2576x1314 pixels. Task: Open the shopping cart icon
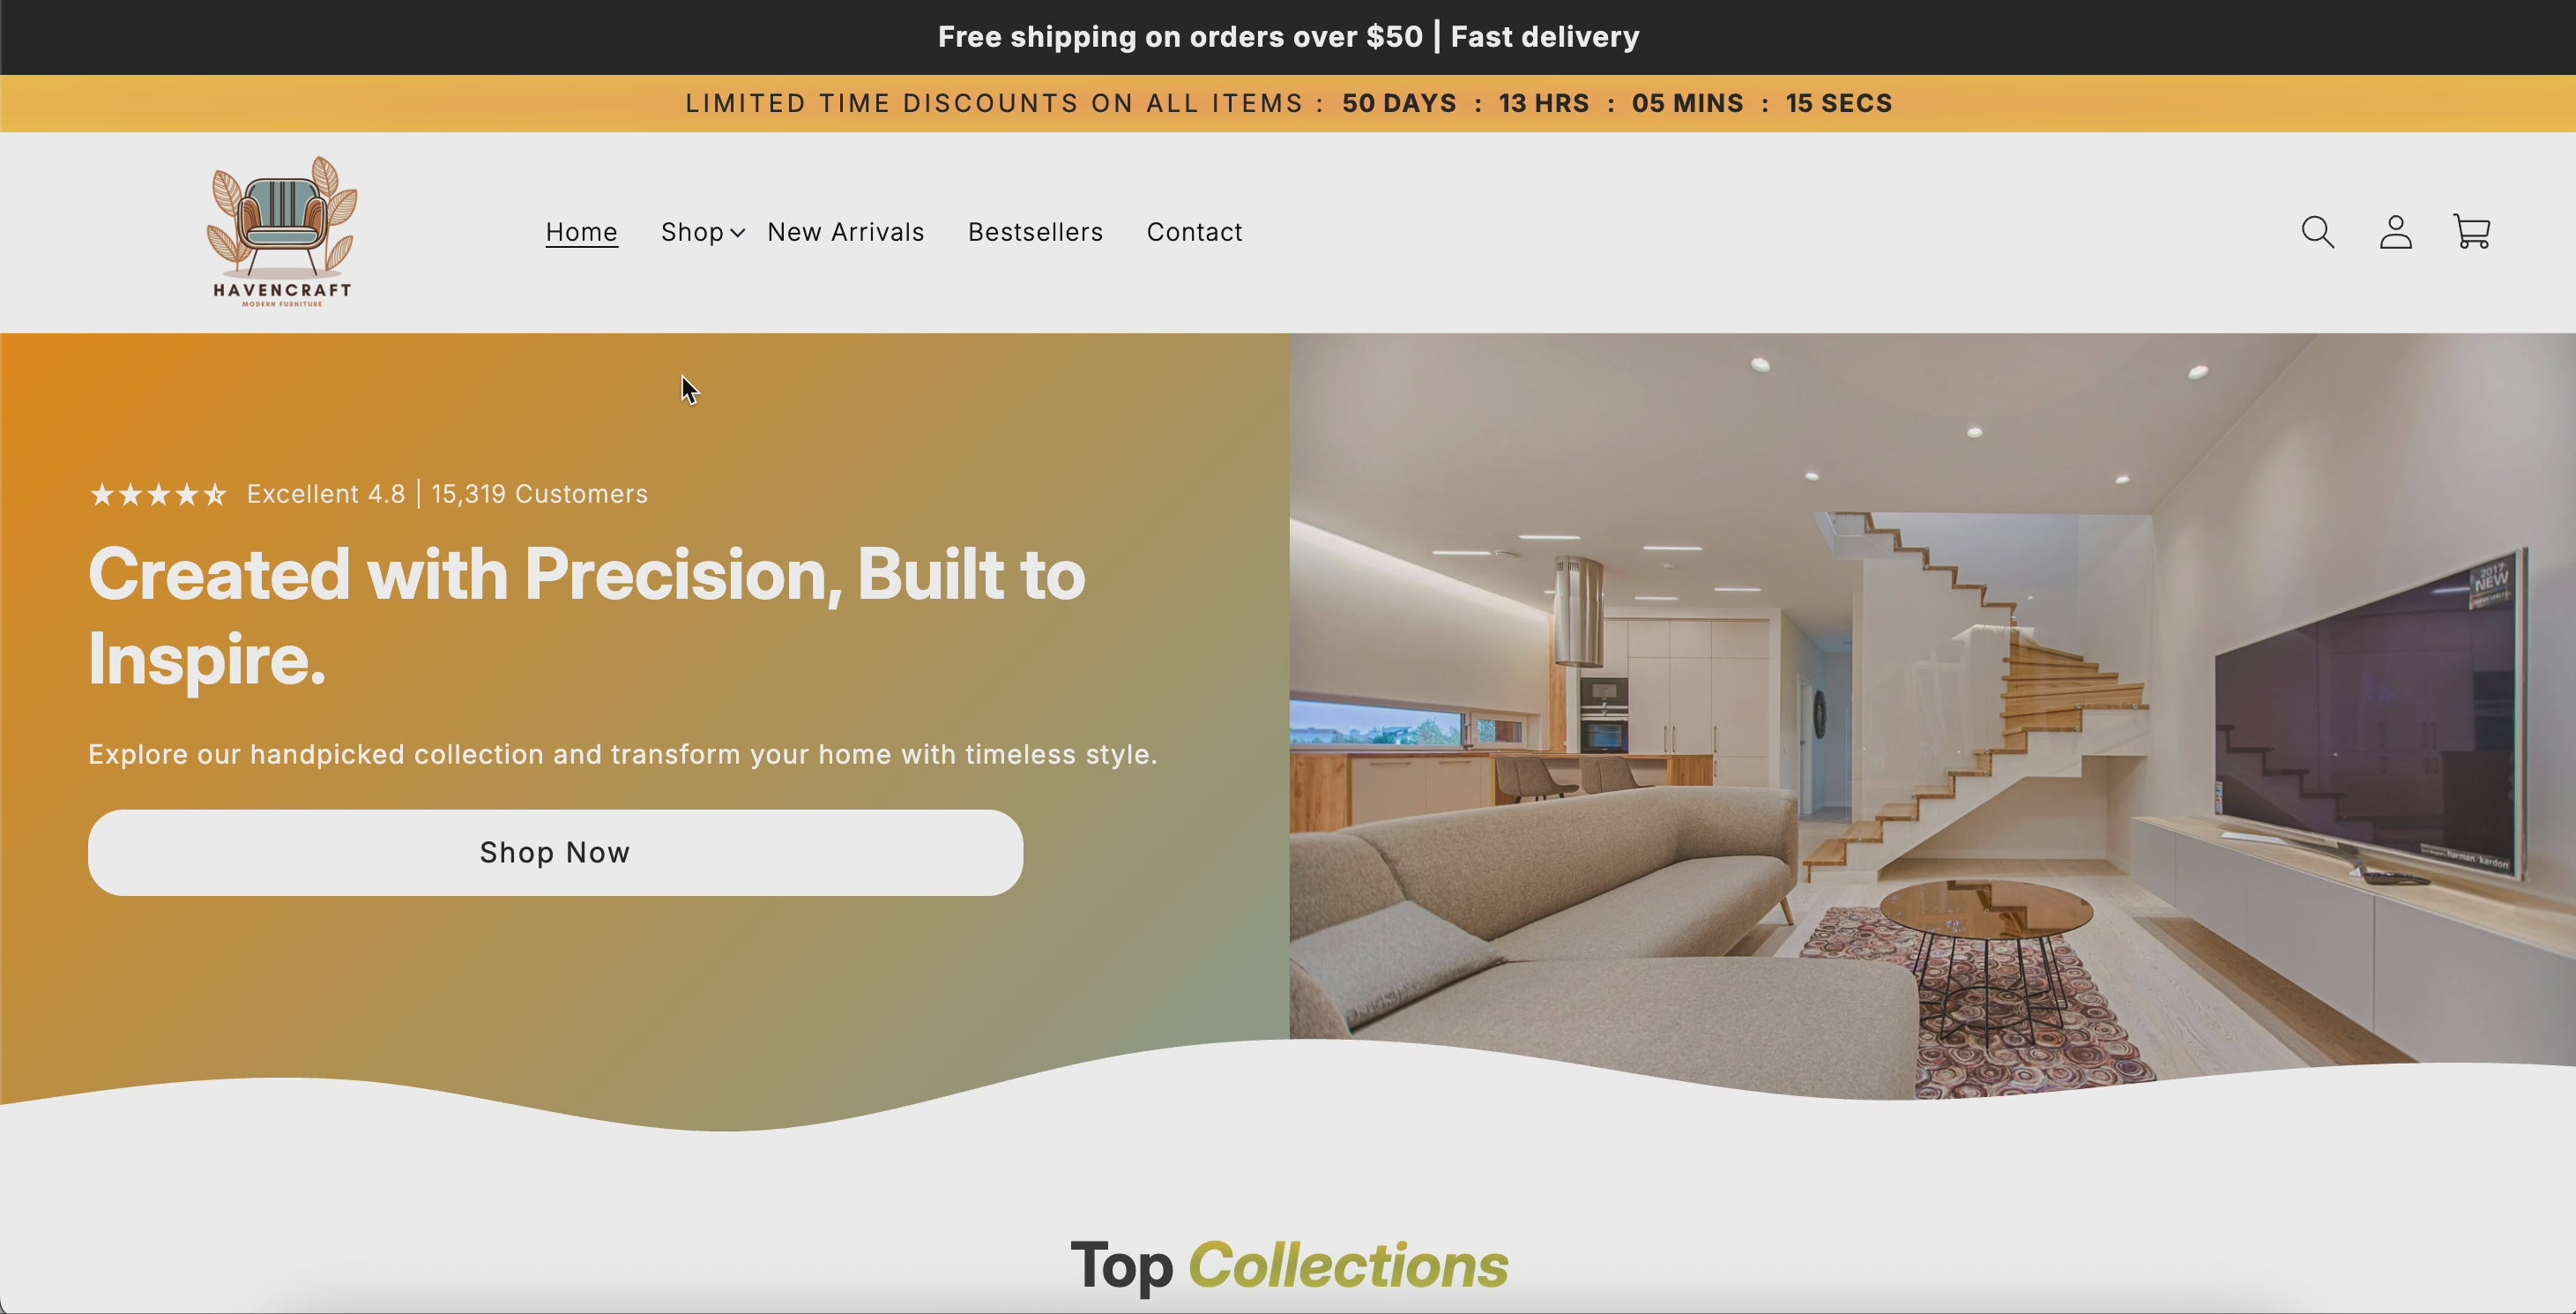[2472, 232]
